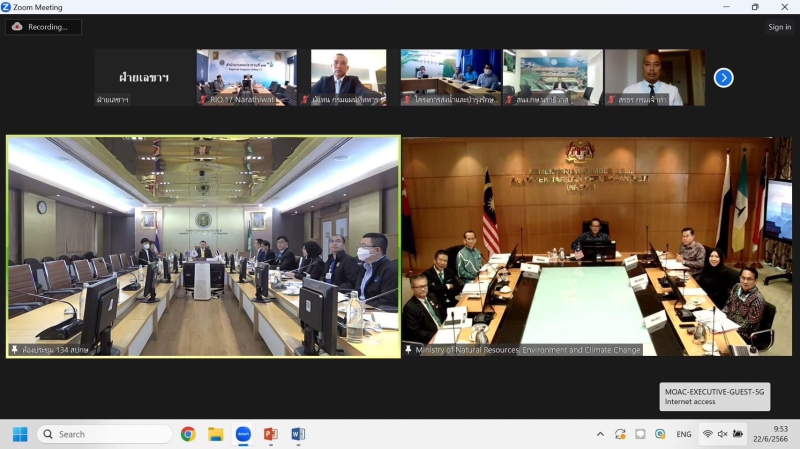
Task: Click the Zoom app taskbar icon
Action: (242, 434)
